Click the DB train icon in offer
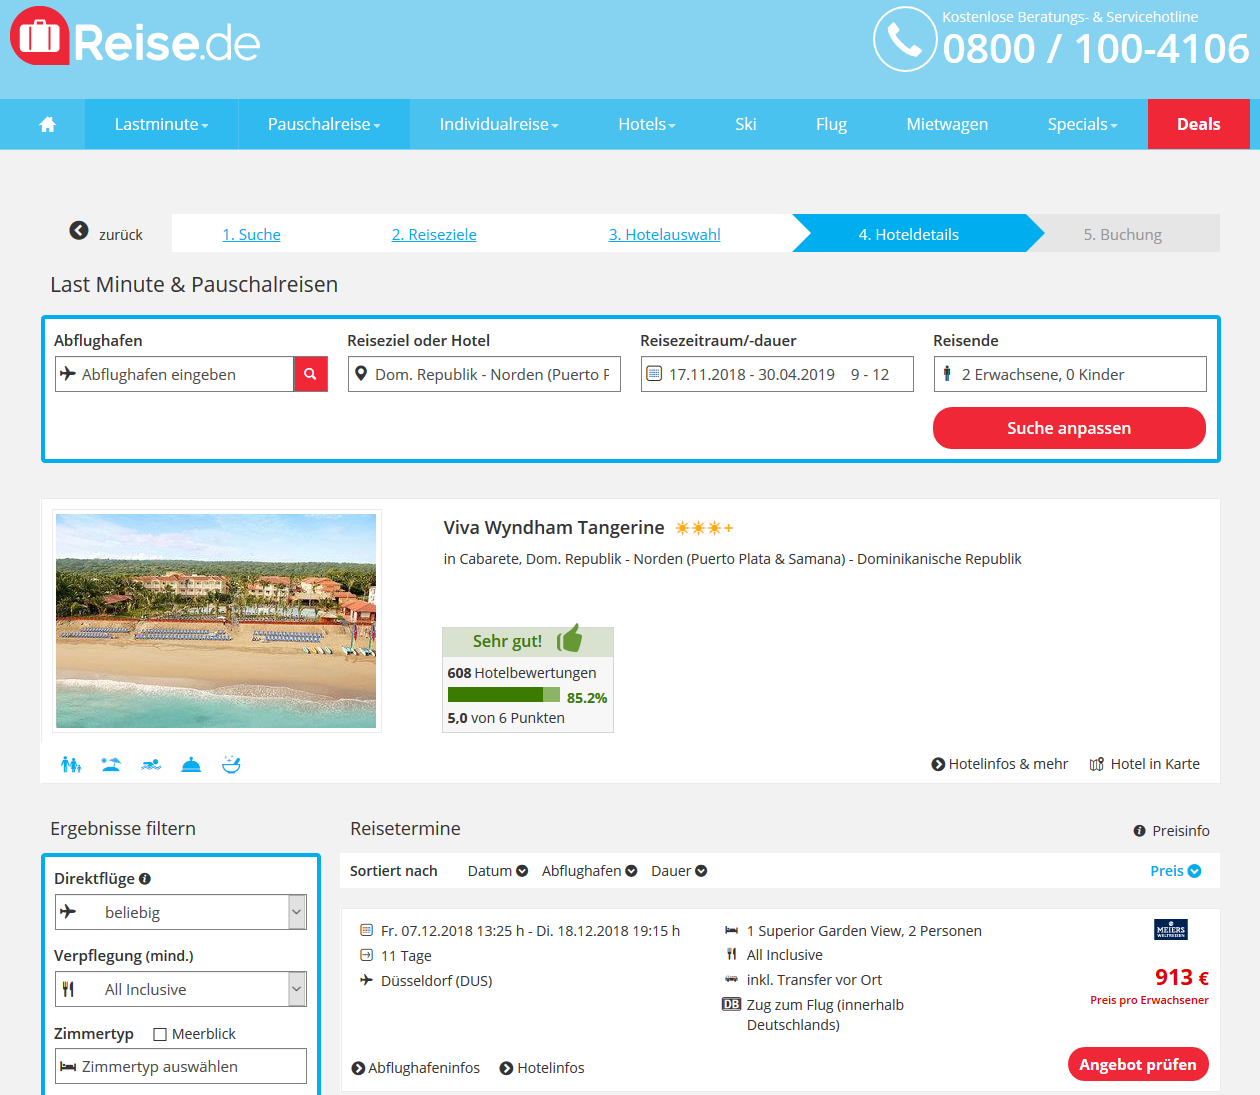Image resolution: width=1260 pixels, height=1095 pixels. tap(731, 1004)
